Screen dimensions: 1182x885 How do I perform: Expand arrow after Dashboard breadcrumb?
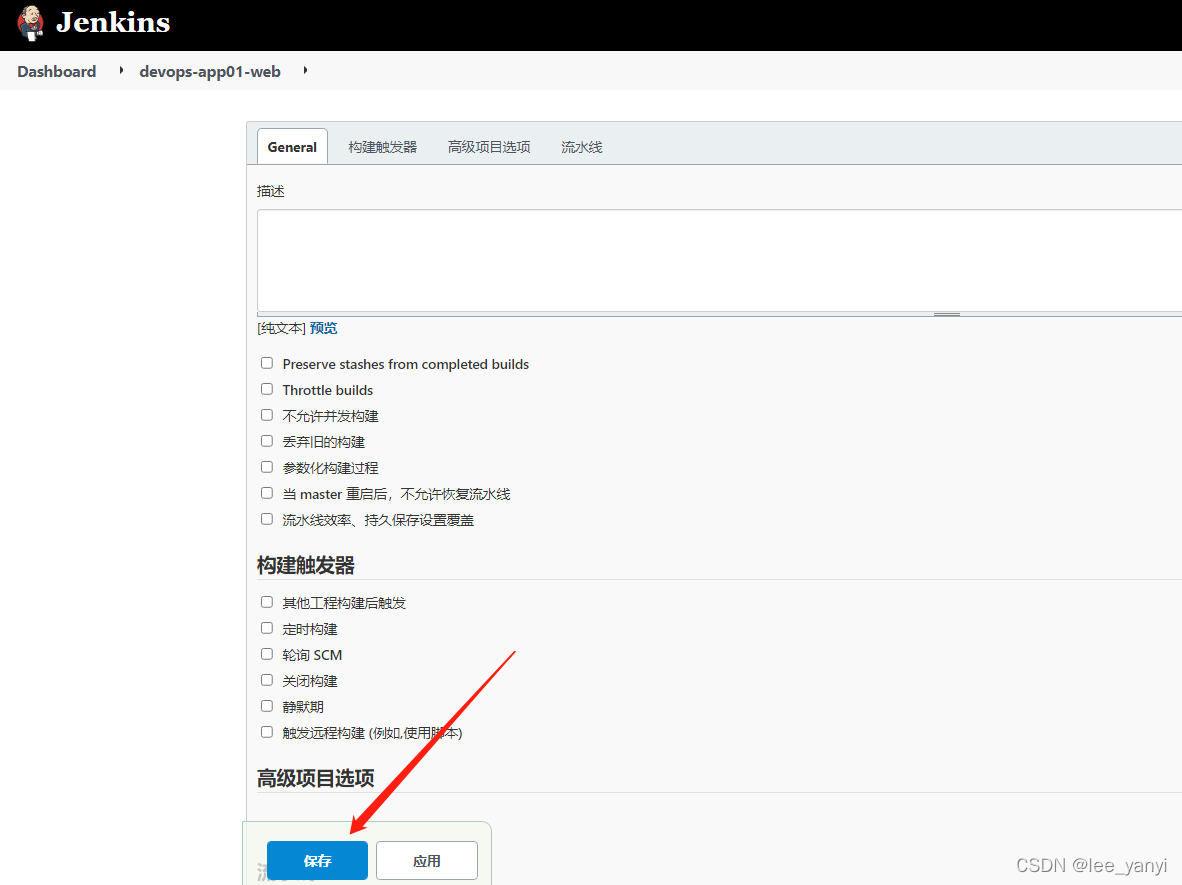pos(121,70)
